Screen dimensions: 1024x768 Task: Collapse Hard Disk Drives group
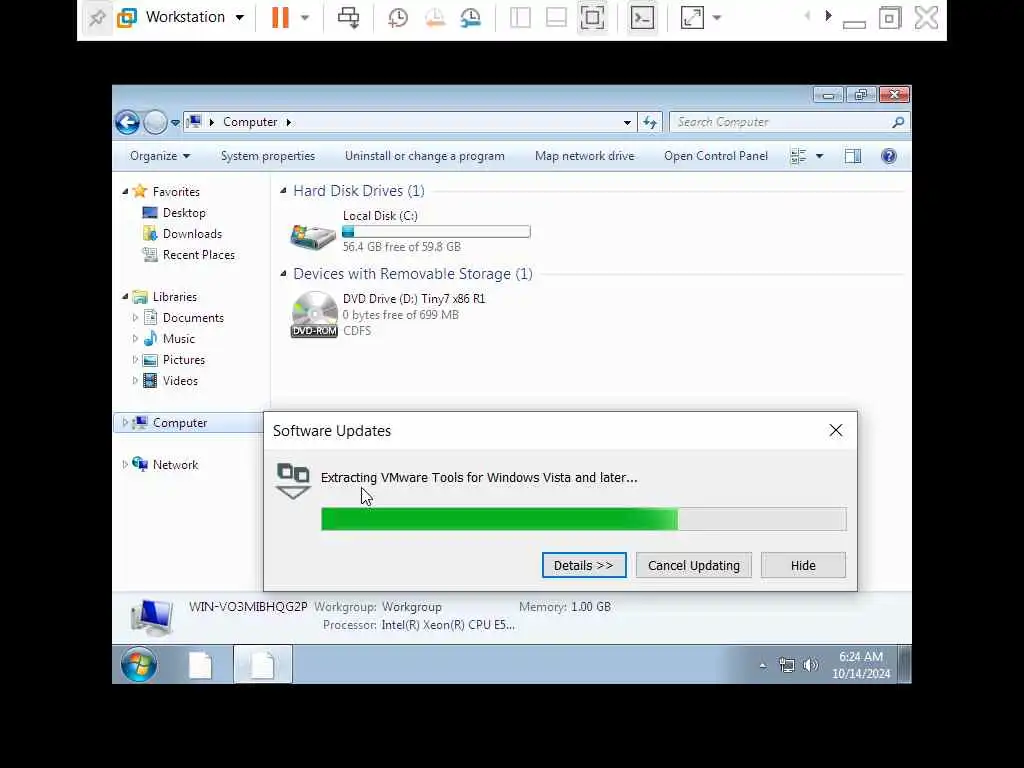[x=283, y=191]
